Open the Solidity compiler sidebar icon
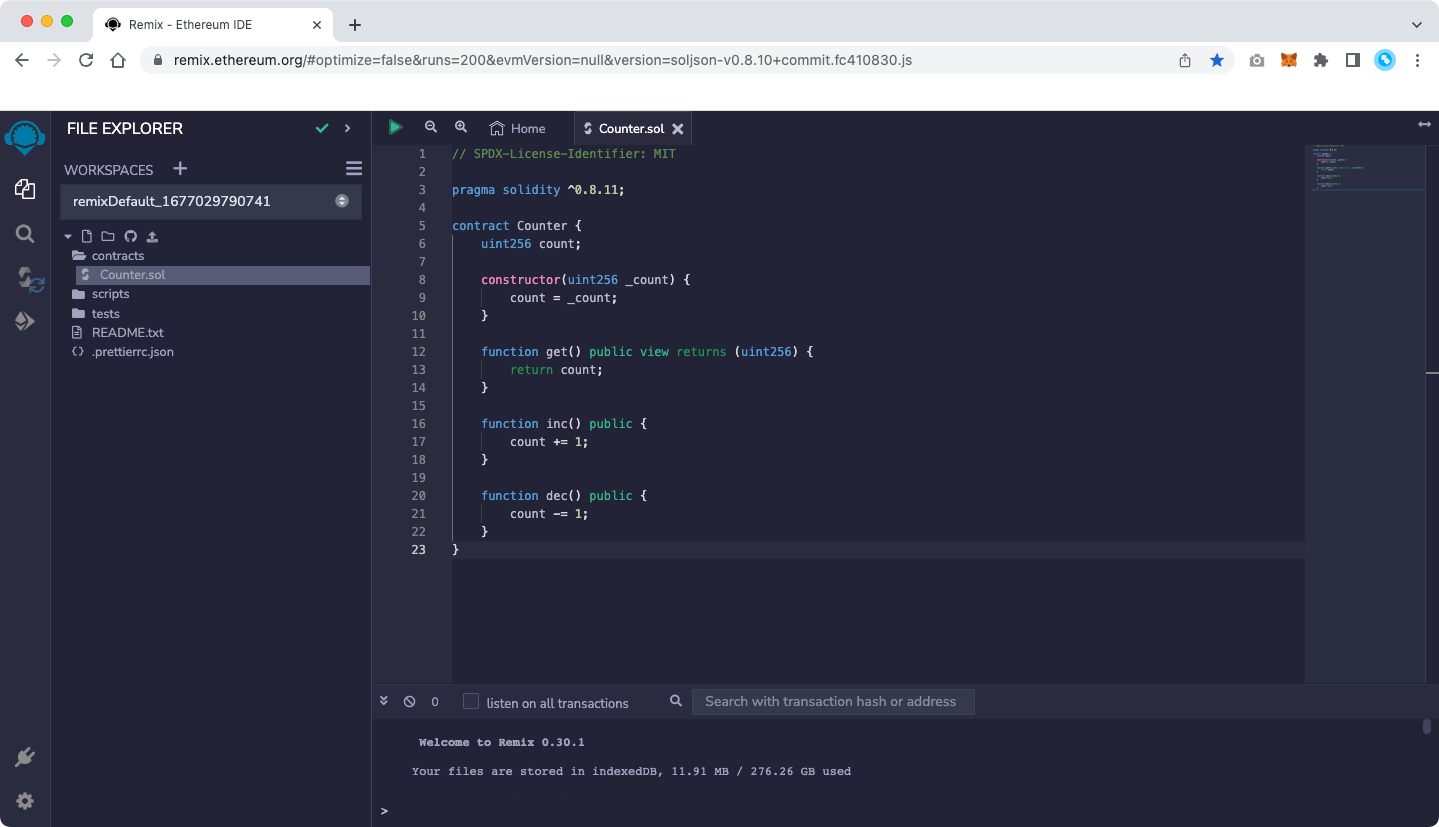The width and height of the screenshot is (1439, 827). click(26, 279)
